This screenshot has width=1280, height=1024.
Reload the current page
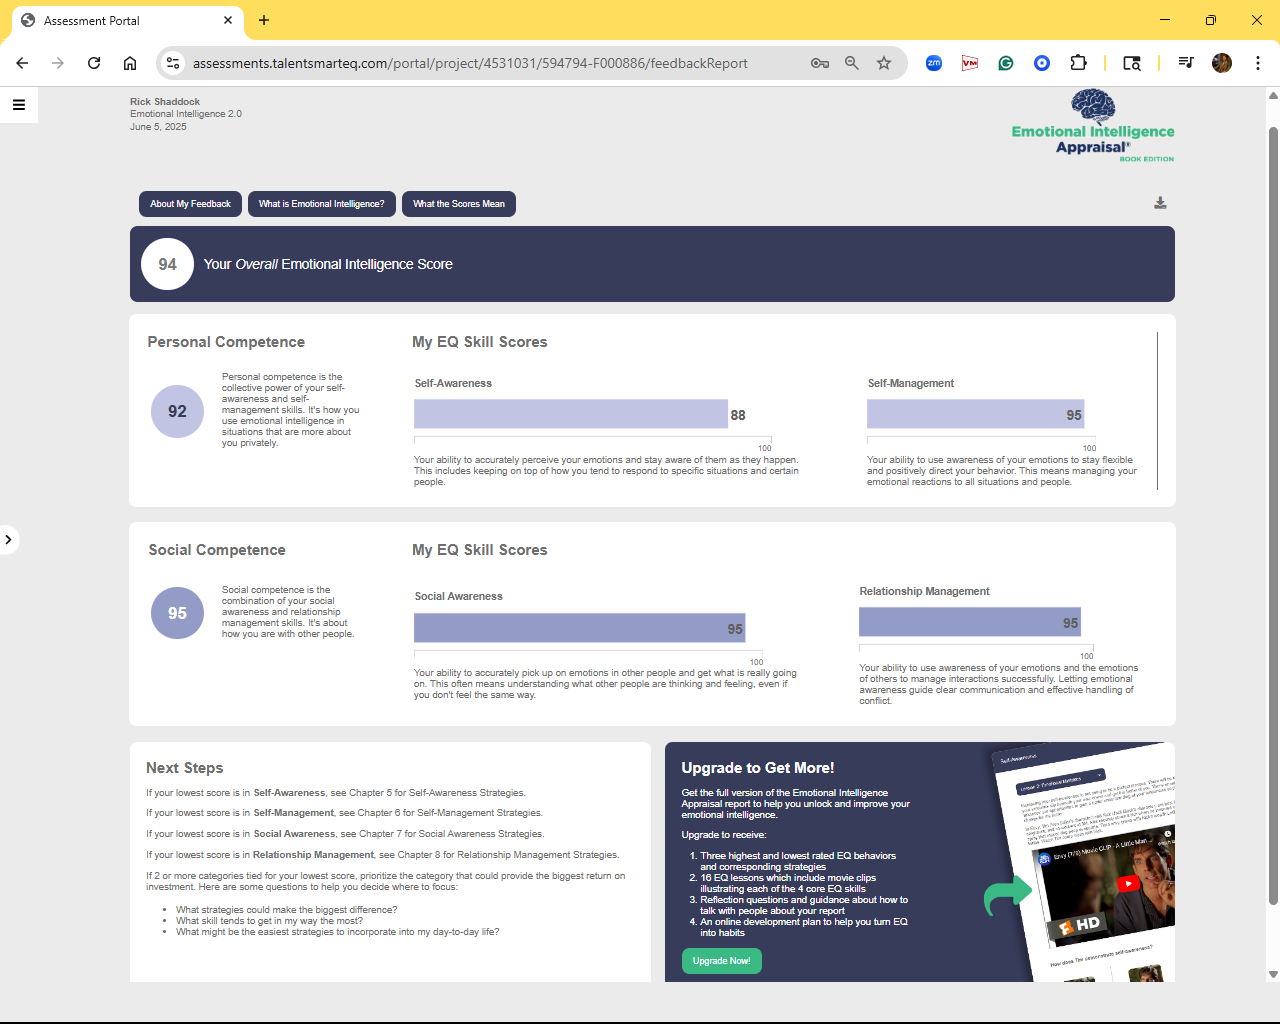click(x=94, y=63)
